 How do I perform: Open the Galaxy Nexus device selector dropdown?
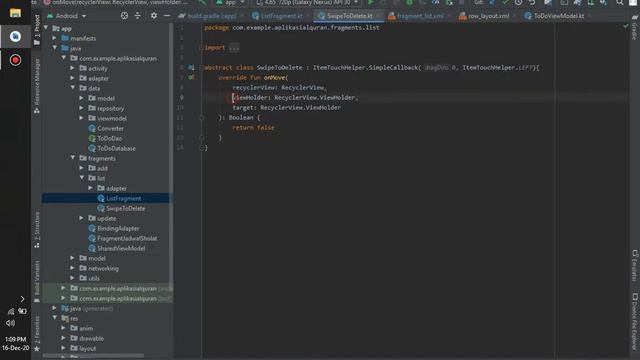(307, 2)
